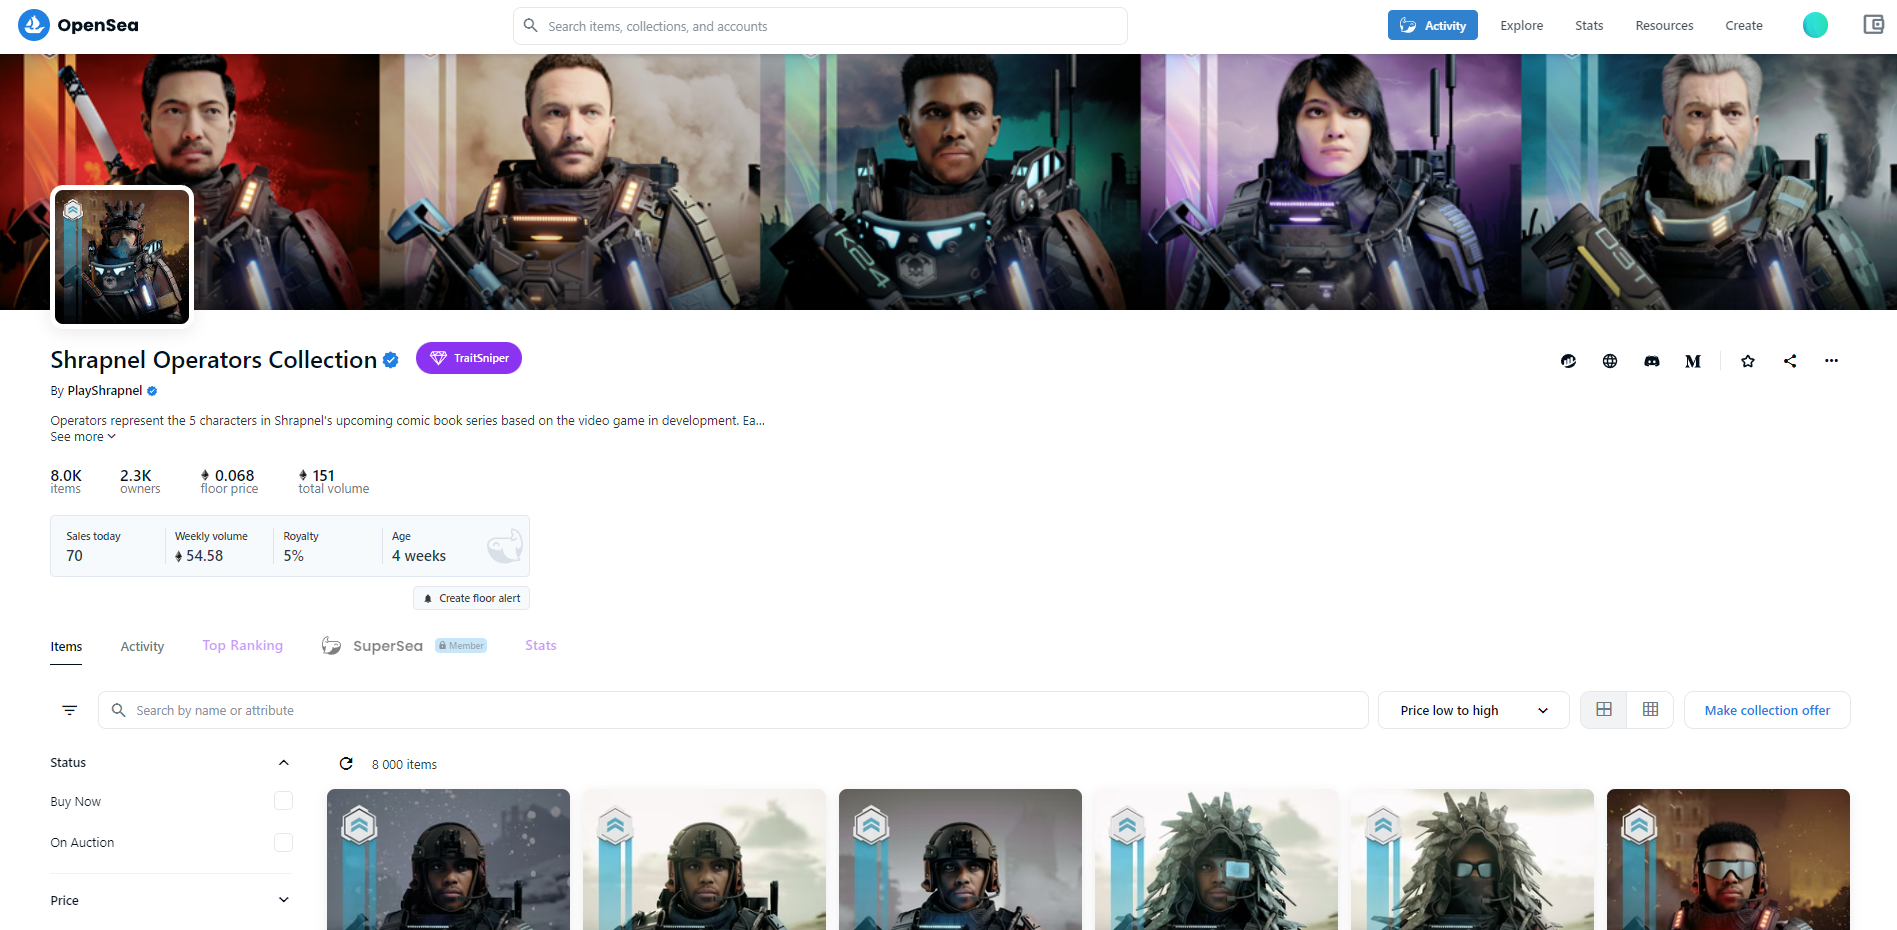
Task: Open the Medium link icon
Action: pos(1693,361)
